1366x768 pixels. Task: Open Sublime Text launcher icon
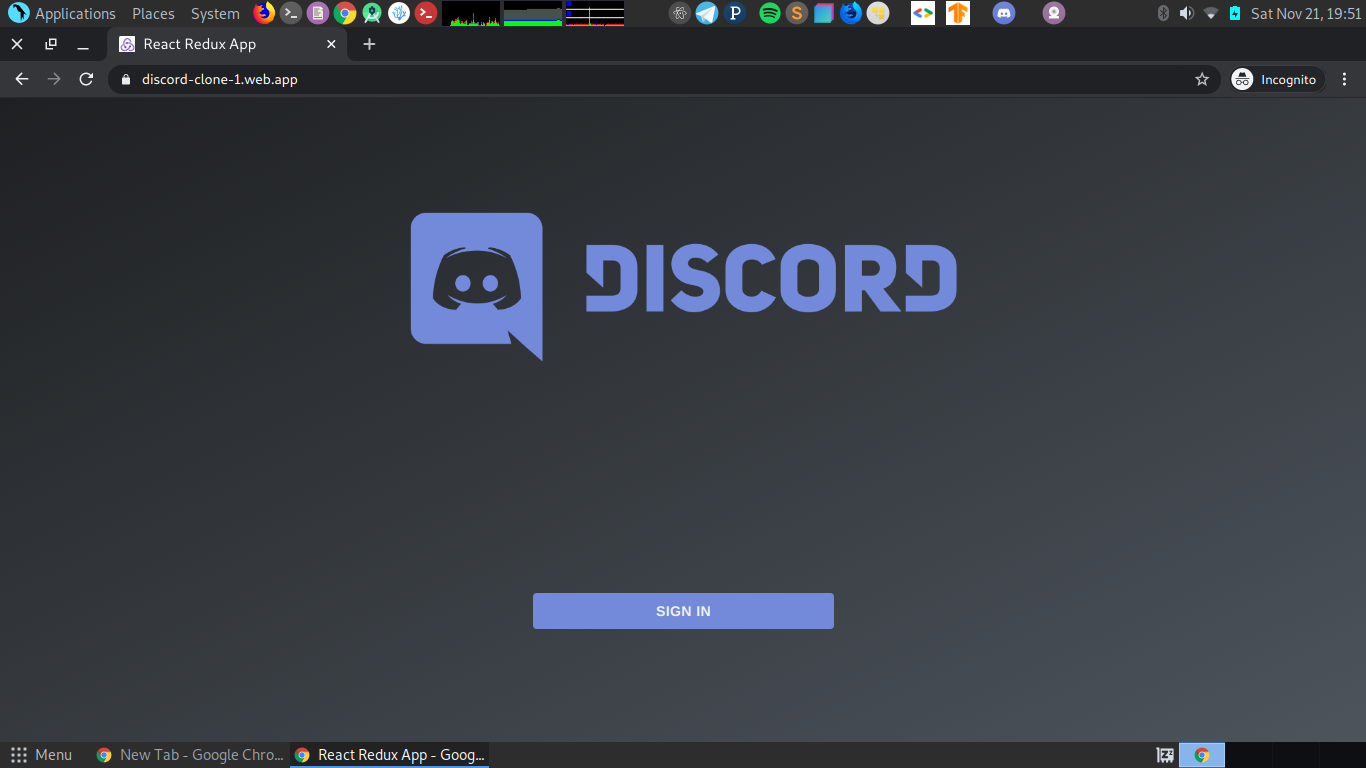(797, 13)
